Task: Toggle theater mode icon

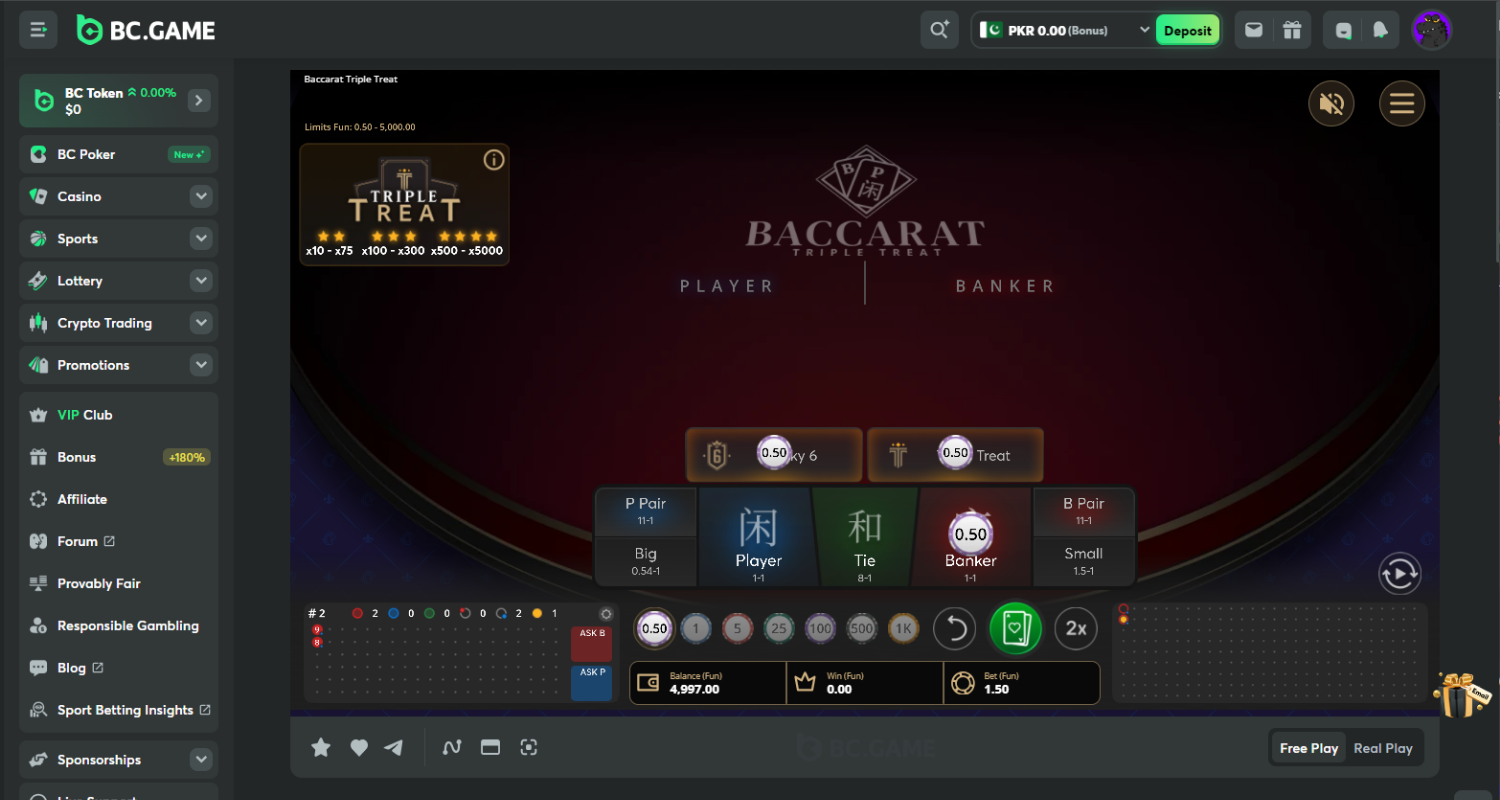Action: coord(490,747)
